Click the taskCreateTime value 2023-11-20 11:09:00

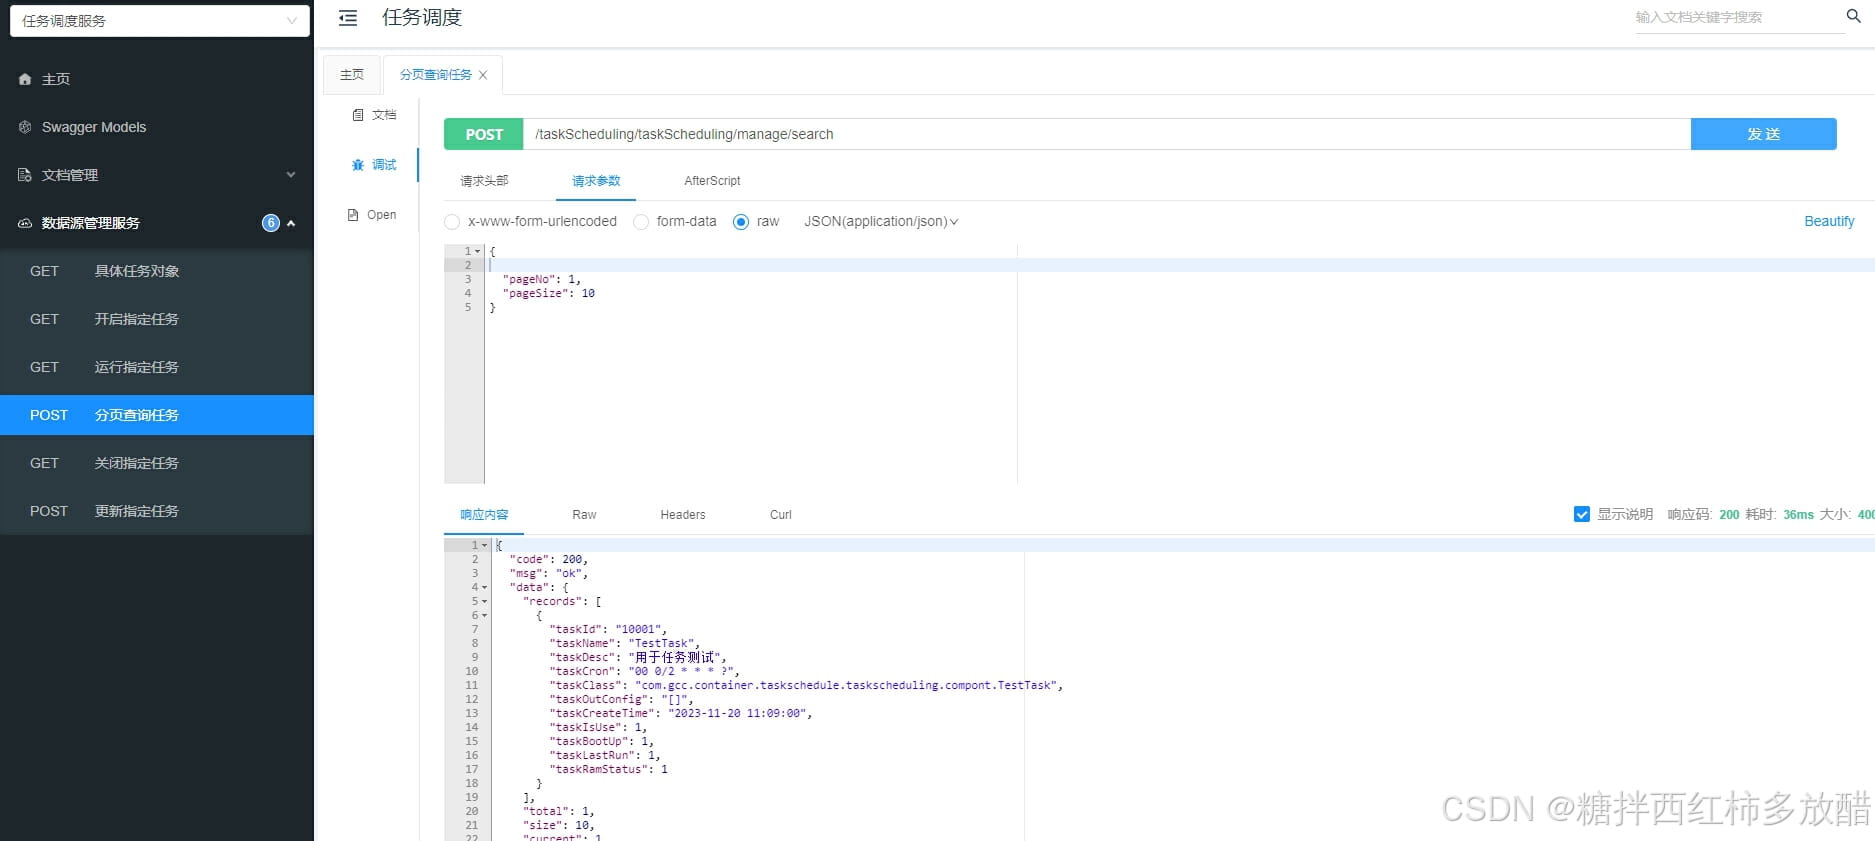coord(738,713)
